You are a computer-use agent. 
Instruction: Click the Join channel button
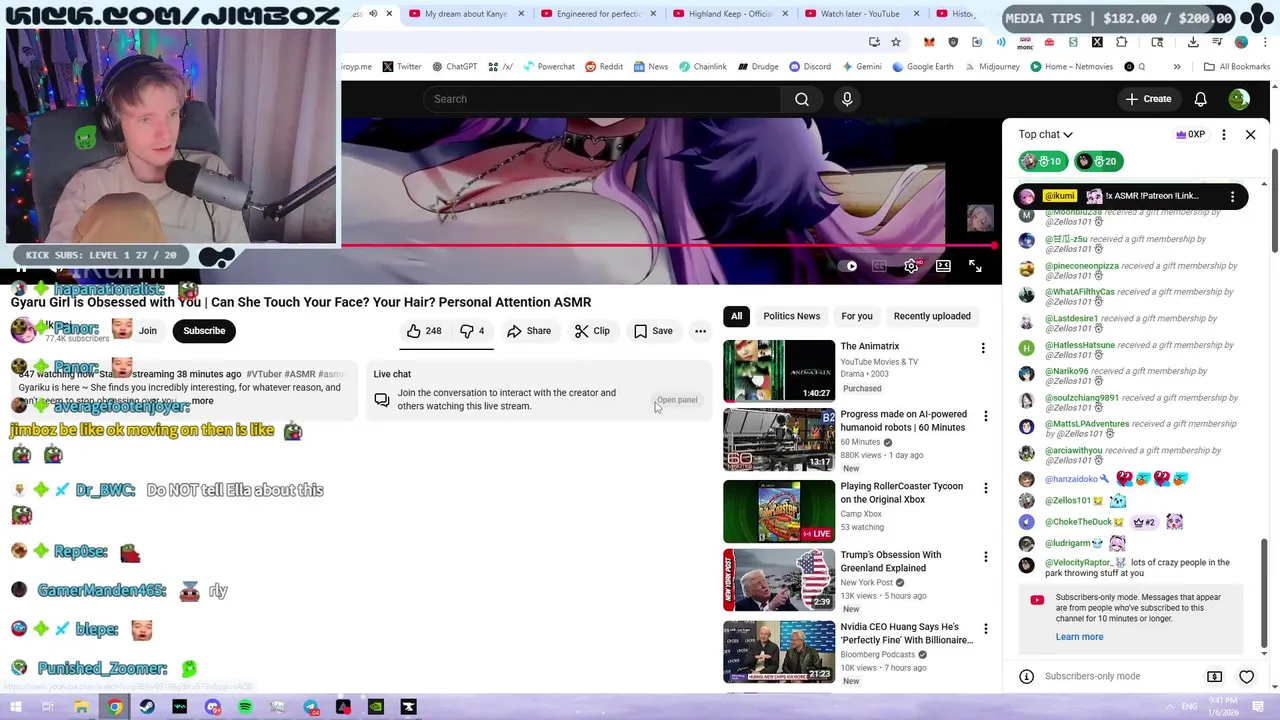point(147,331)
